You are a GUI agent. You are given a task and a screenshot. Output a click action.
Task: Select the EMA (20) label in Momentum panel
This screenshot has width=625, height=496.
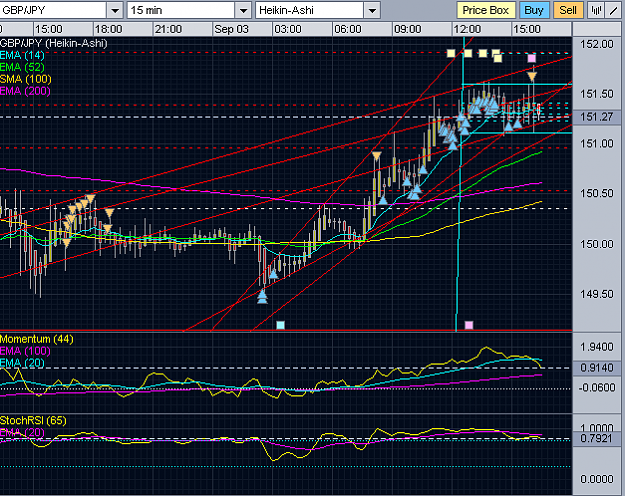point(22,363)
